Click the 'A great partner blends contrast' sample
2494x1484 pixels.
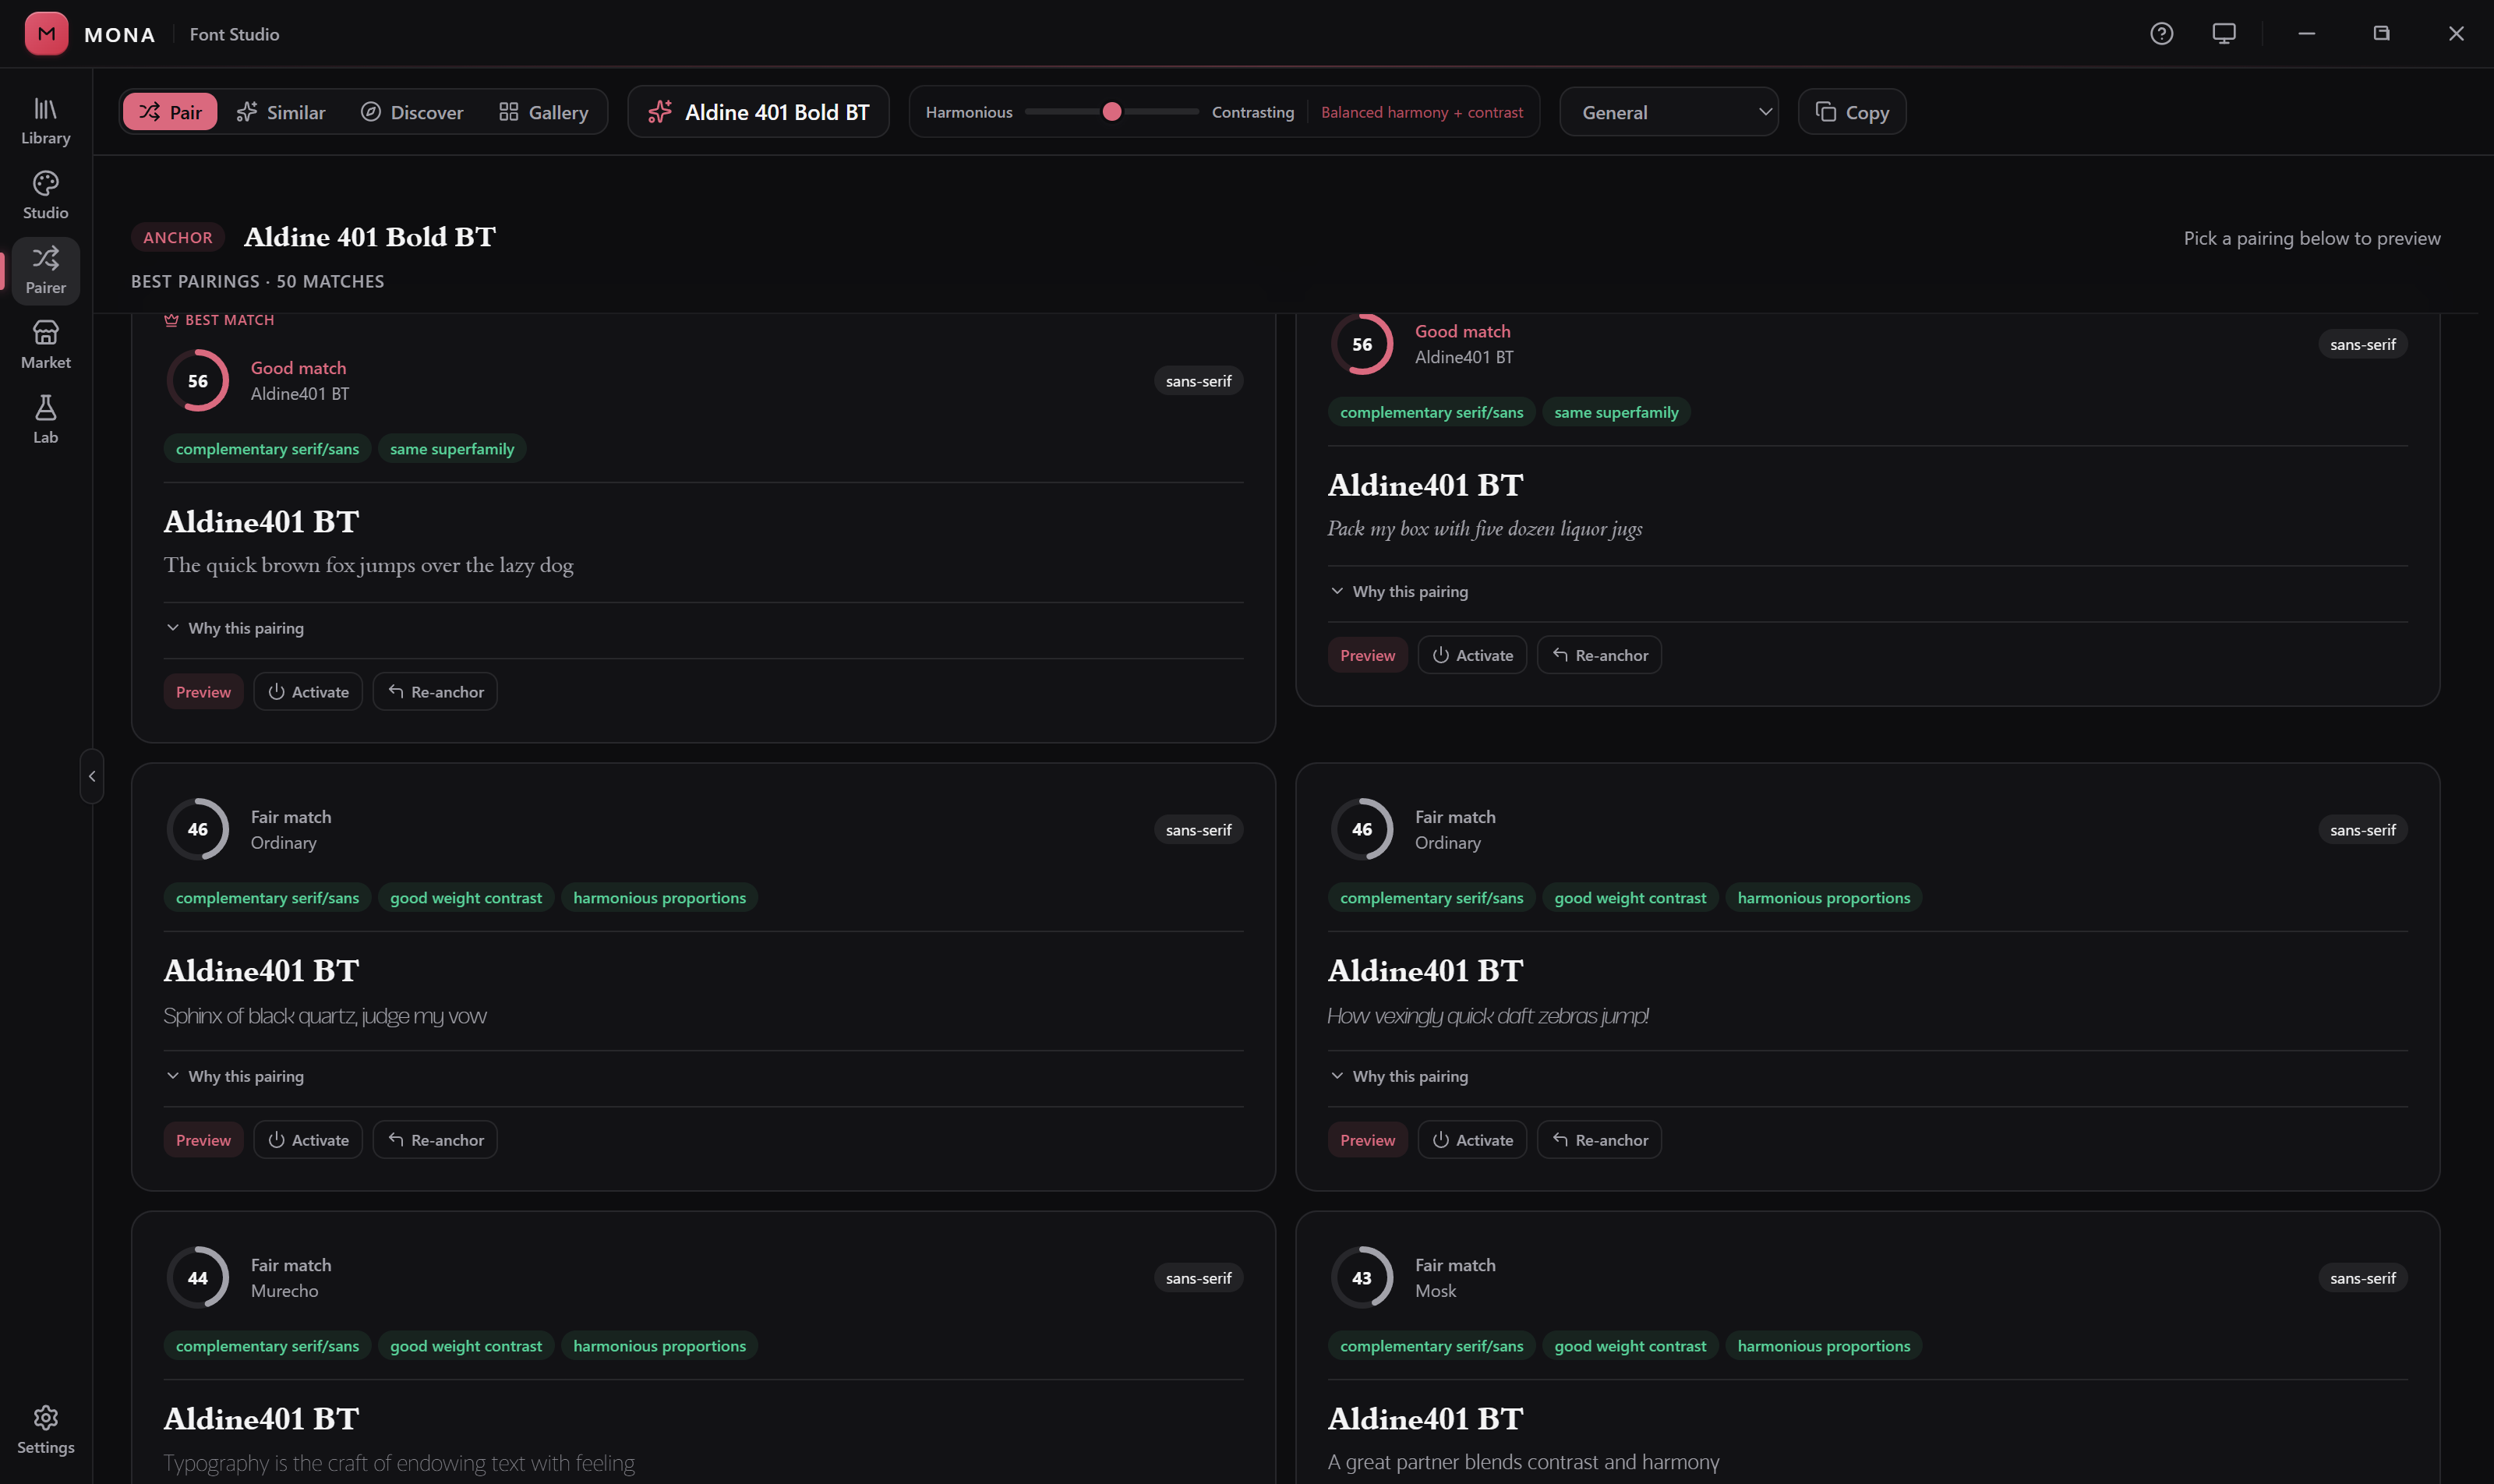pos(1523,1462)
